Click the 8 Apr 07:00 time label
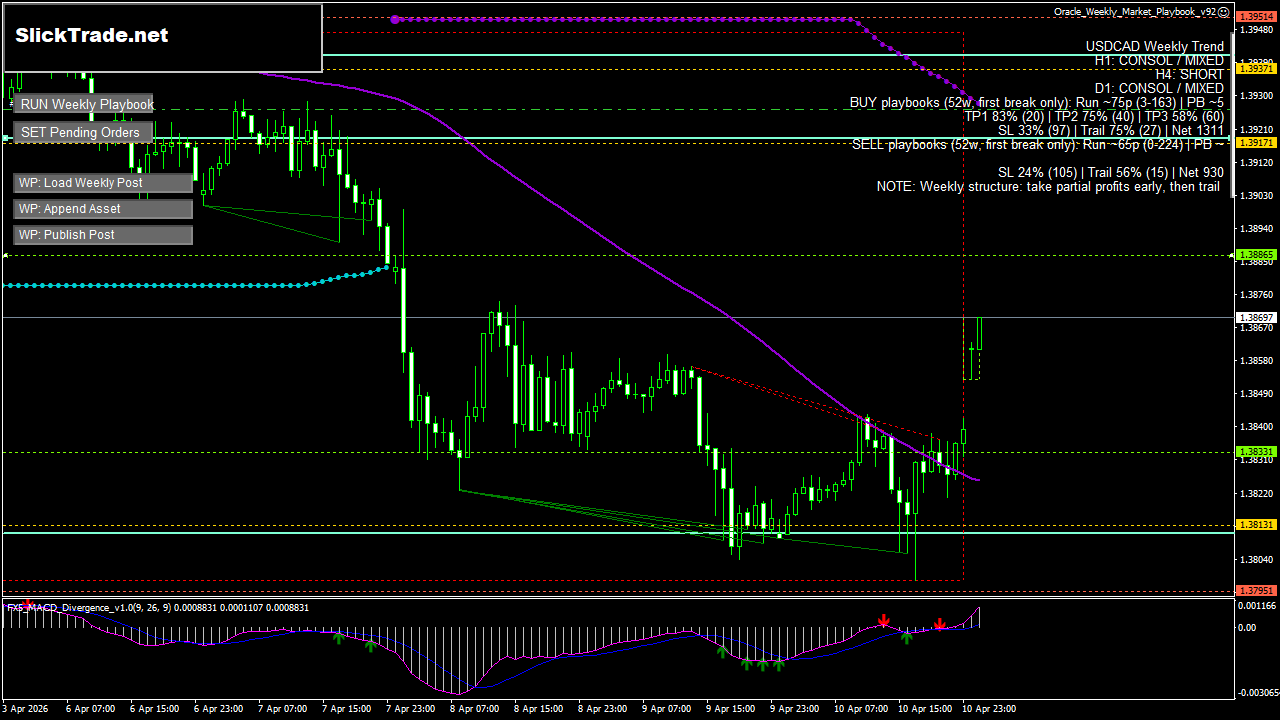 475,708
